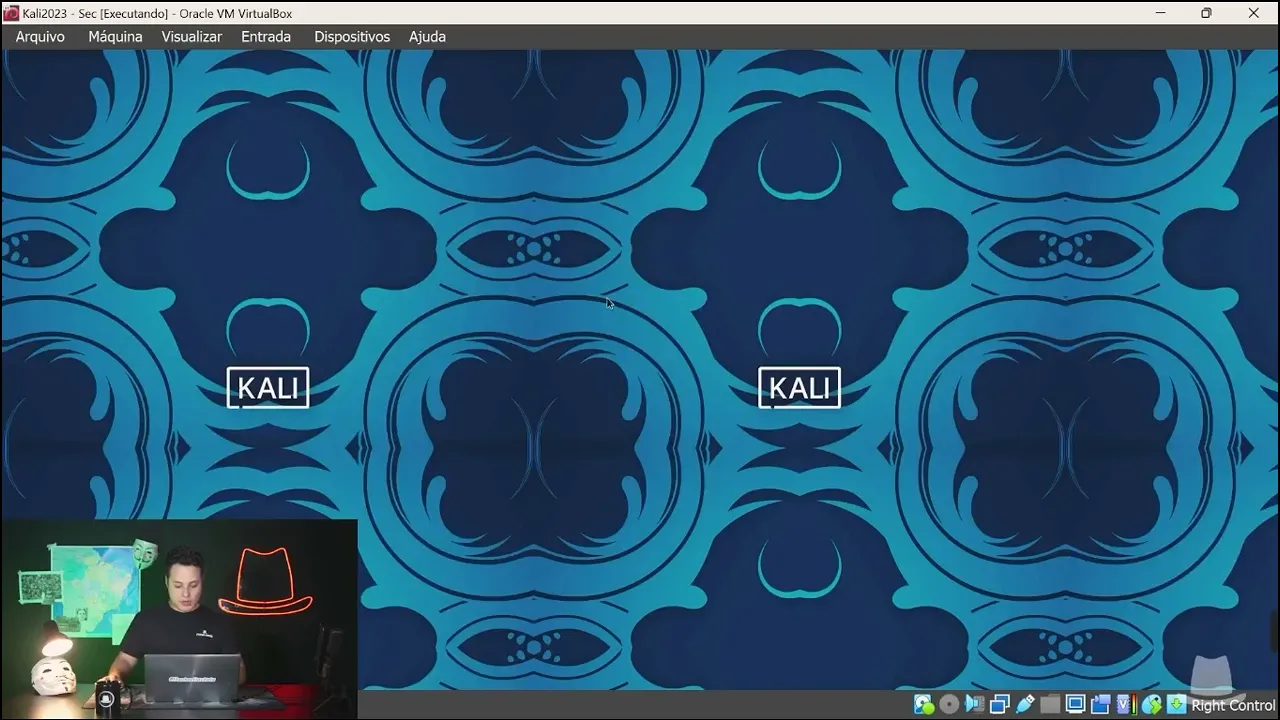Open the Máquina menu
Image resolution: width=1280 pixels, height=720 pixels.
click(115, 36)
